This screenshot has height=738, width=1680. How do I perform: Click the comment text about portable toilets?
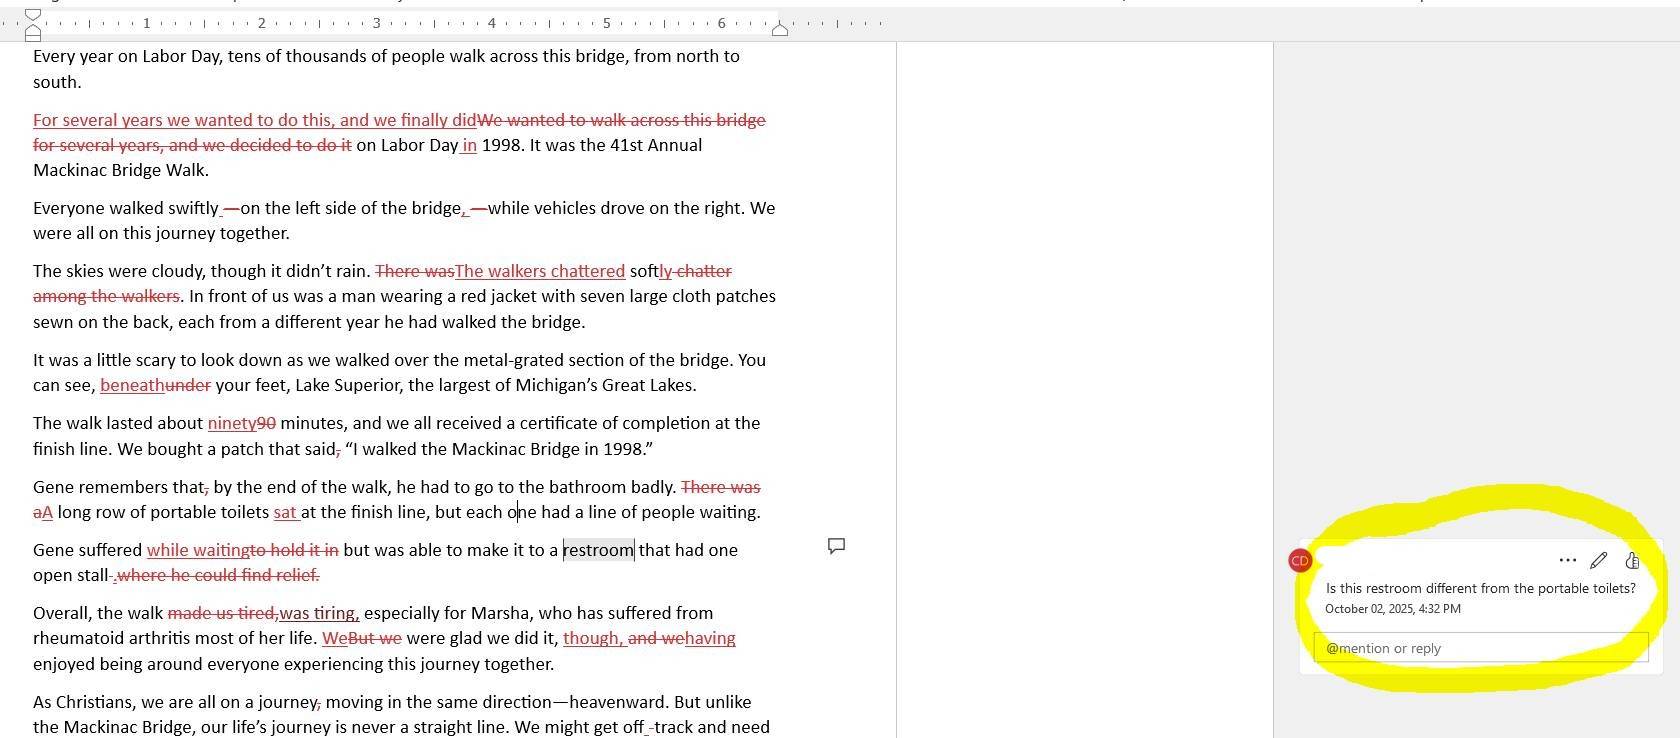pyautogui.click(x=1480, y=588)
